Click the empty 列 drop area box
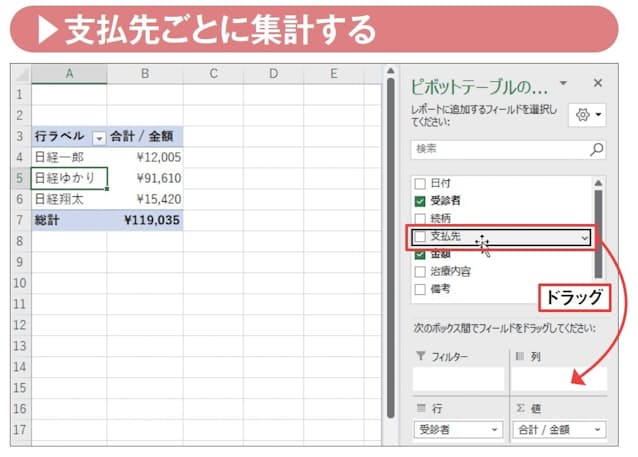Image resolution: width=638 pixels, height=457 pixels. 559,379
